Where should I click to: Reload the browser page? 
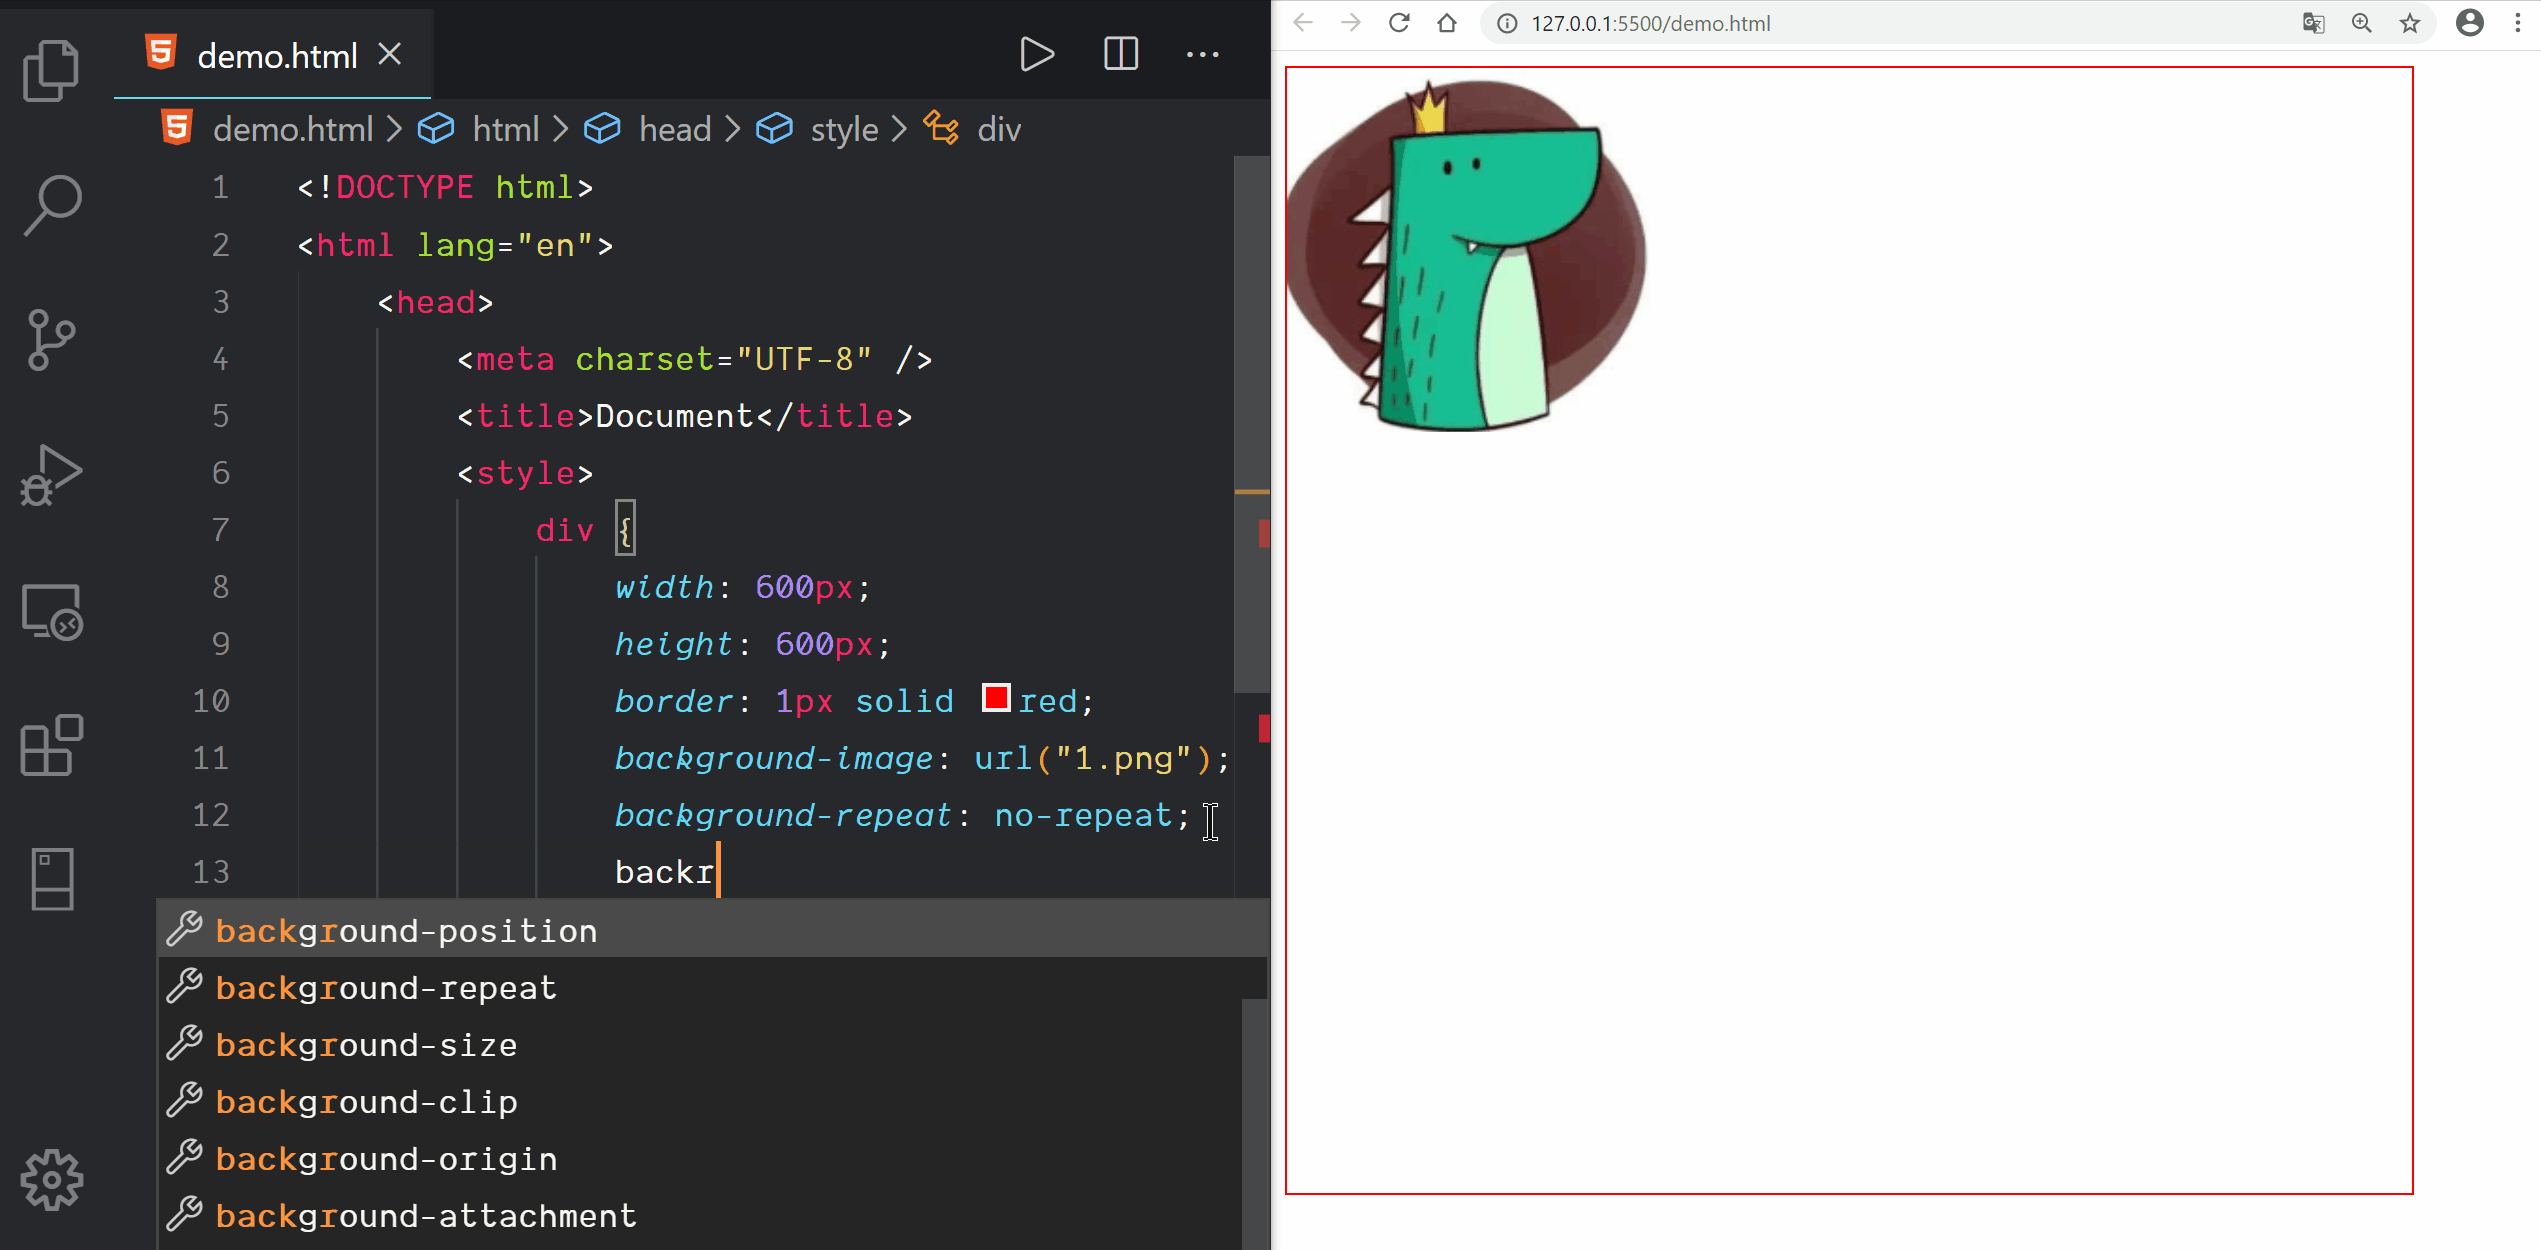pyautogui.click(x=1399, y=23)
